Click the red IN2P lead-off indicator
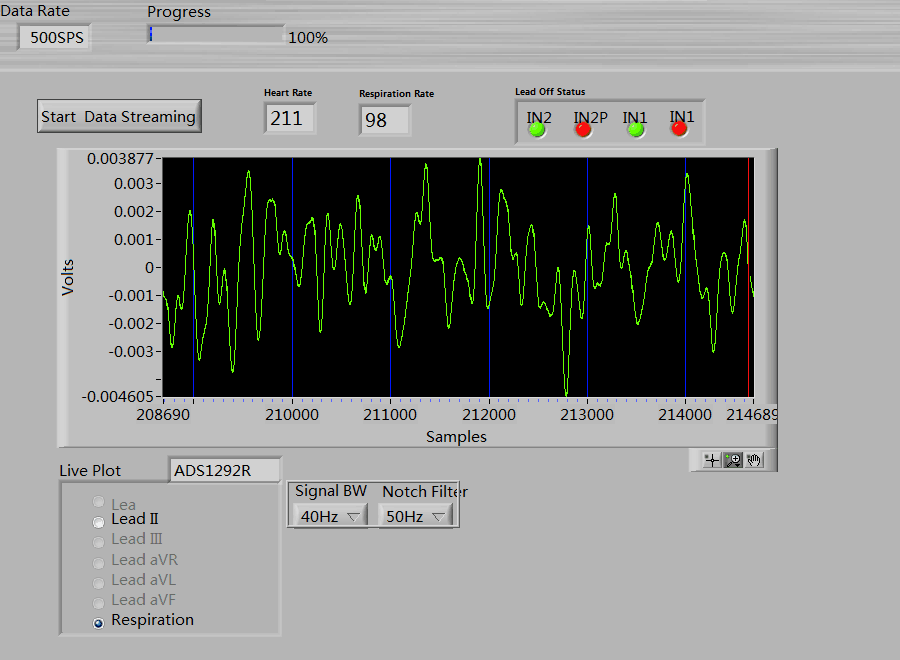This screenshot has width=900, height=660. pos(583,130)
